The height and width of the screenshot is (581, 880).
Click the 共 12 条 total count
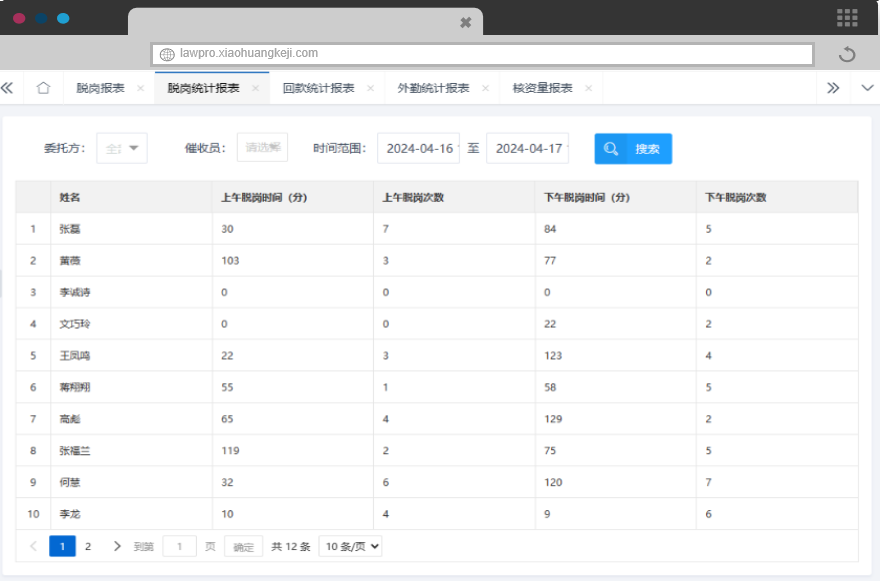coord(291,546)
